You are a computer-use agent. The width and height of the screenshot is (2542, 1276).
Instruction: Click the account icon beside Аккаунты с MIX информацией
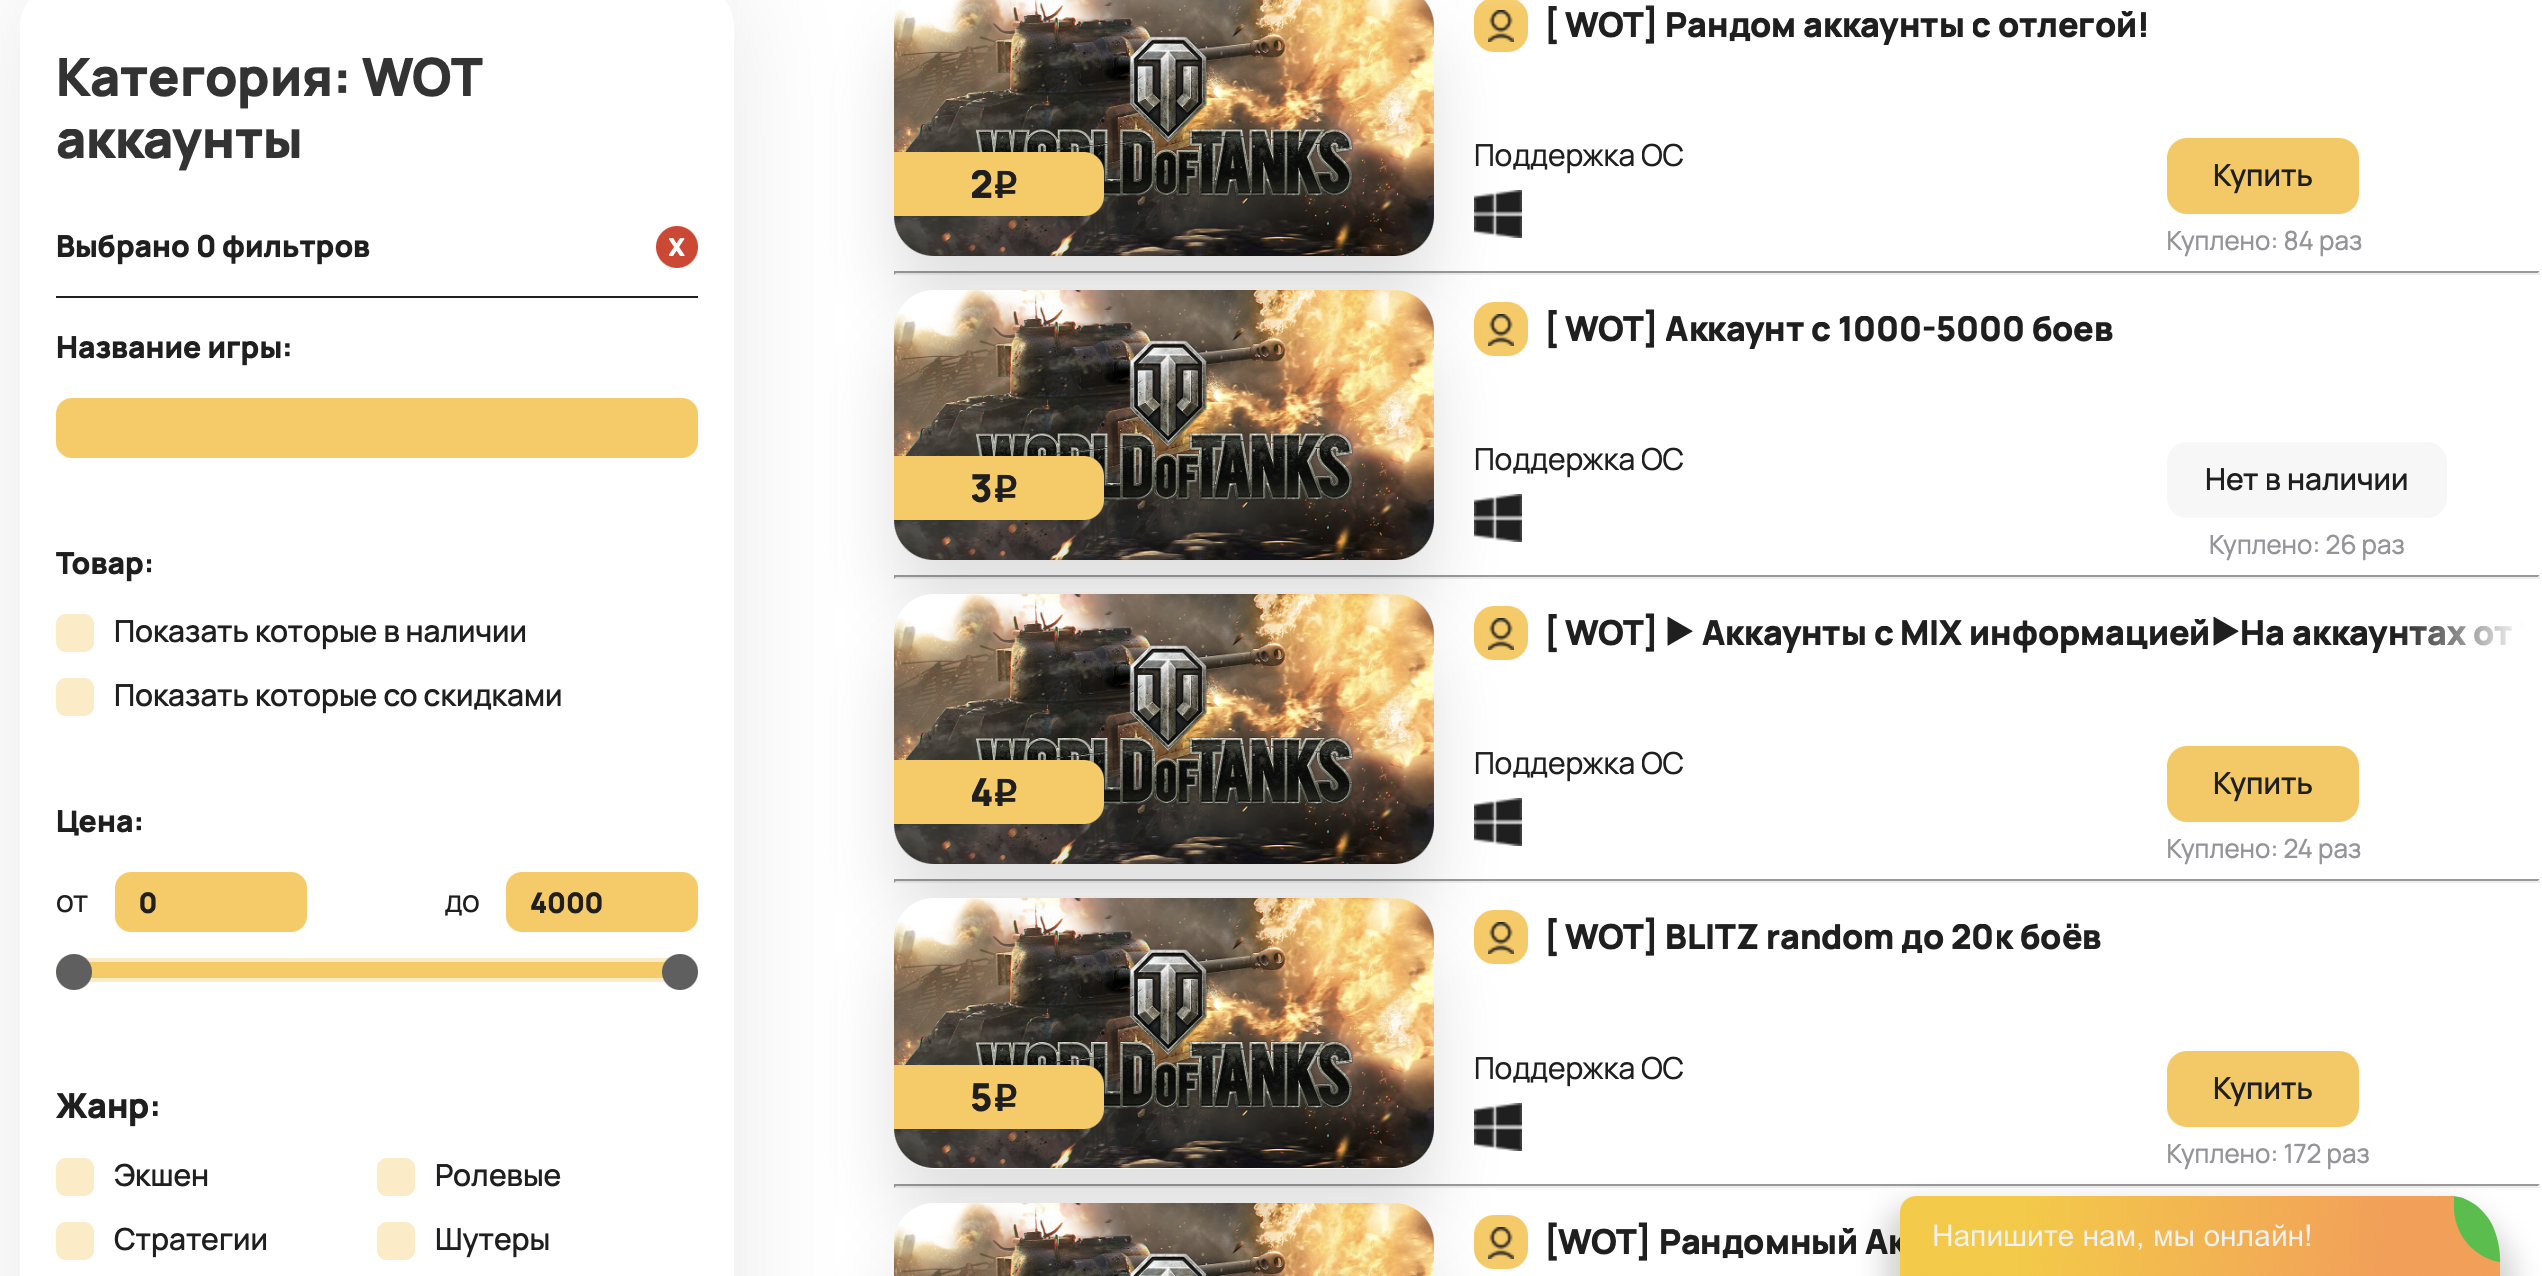tap(1500, 633)
